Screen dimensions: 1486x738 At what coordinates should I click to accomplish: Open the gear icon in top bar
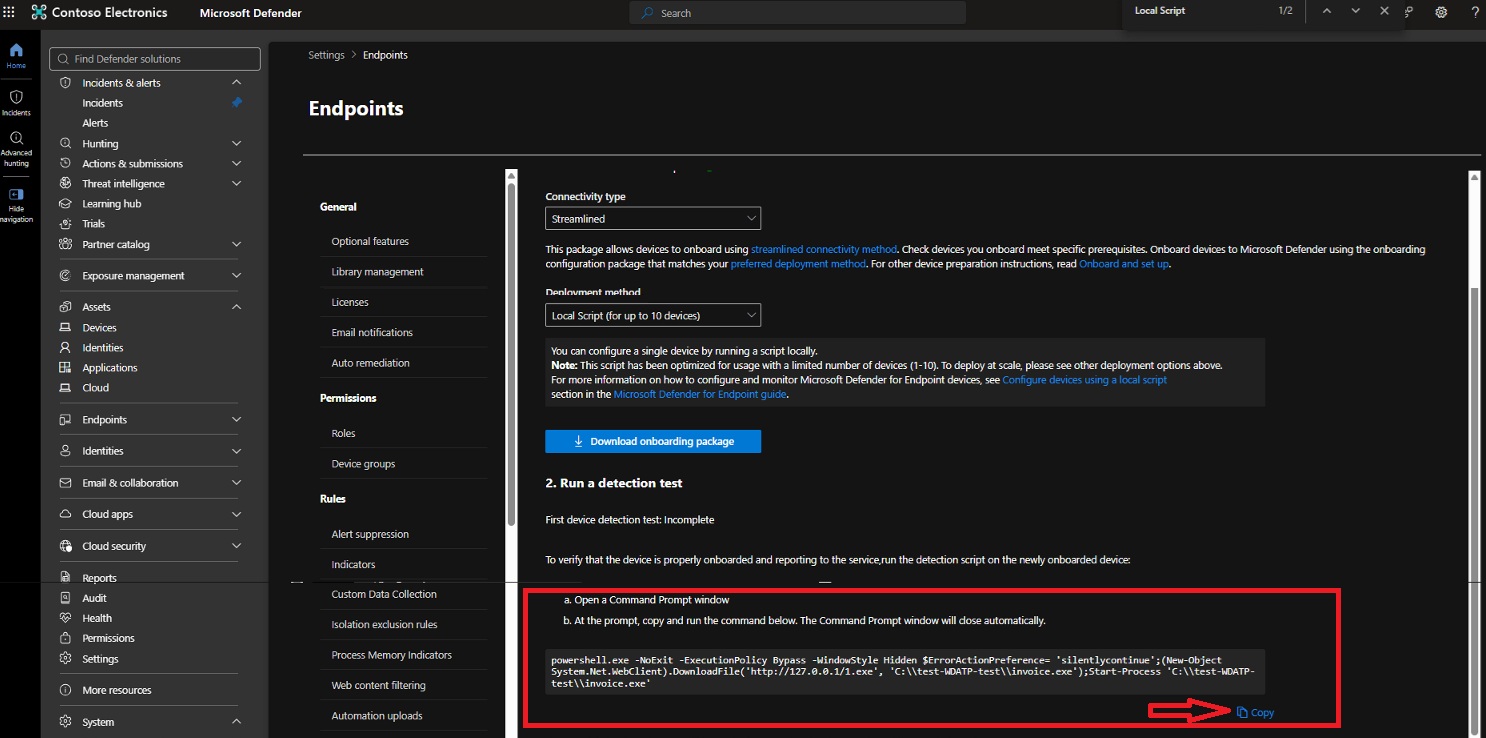pyautogui.click(x=1441, y=13)
